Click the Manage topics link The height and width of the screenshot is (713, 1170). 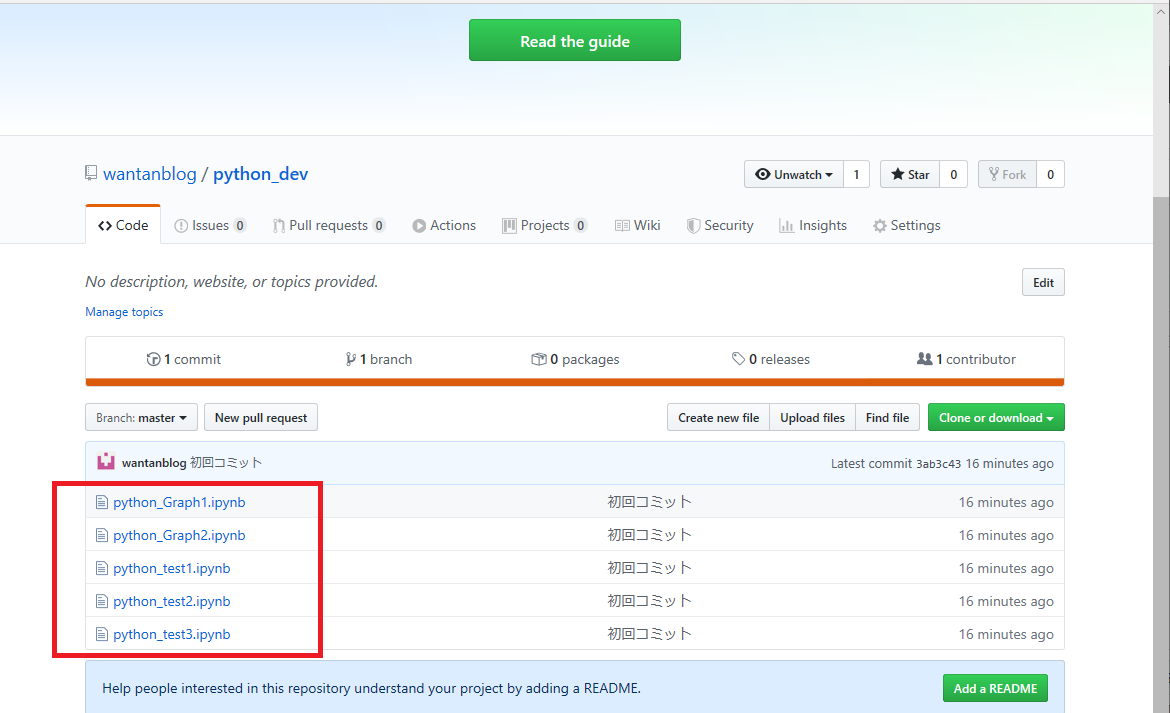click(x=124, y=312)
